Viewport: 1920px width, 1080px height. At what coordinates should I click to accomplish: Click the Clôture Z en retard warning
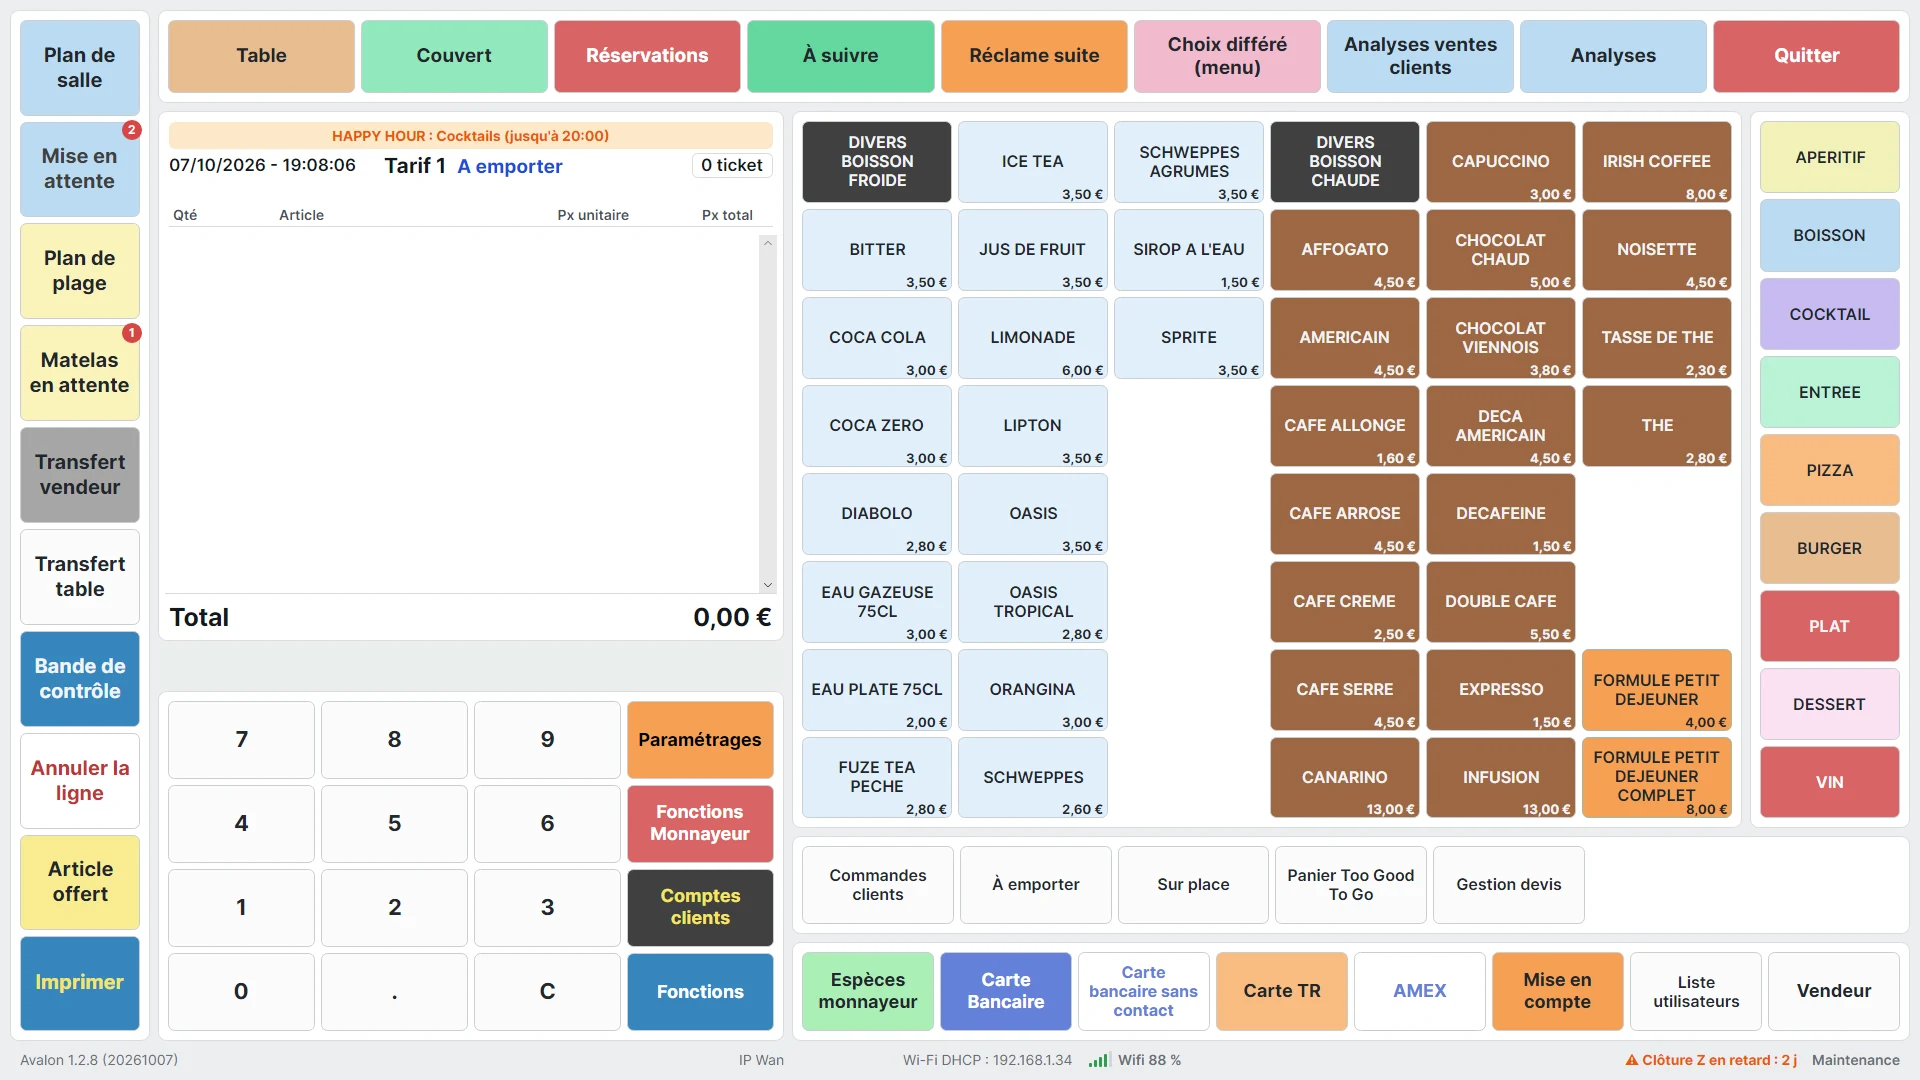pos(1711,1060)
